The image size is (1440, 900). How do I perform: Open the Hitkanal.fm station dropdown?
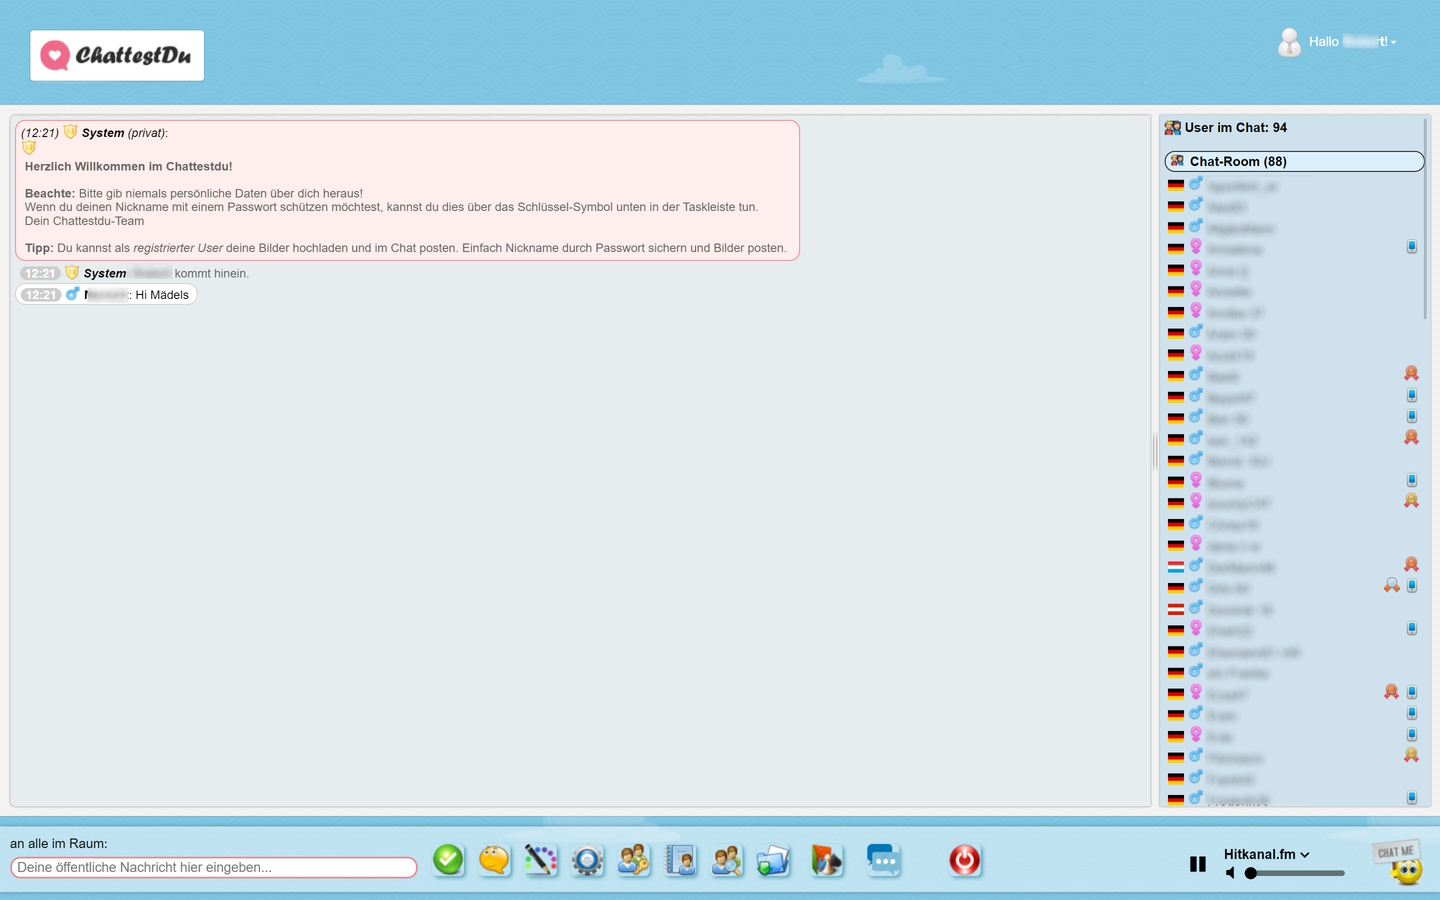[1265, 854]
